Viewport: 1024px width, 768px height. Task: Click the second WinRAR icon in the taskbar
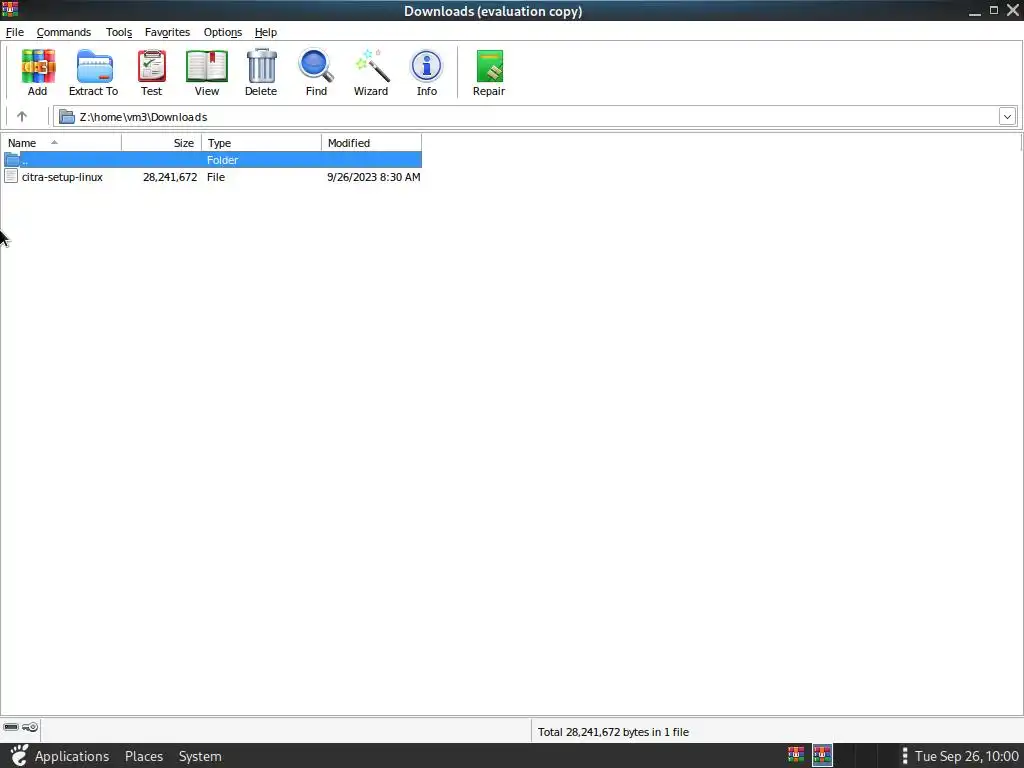click(x=822, y=755)
